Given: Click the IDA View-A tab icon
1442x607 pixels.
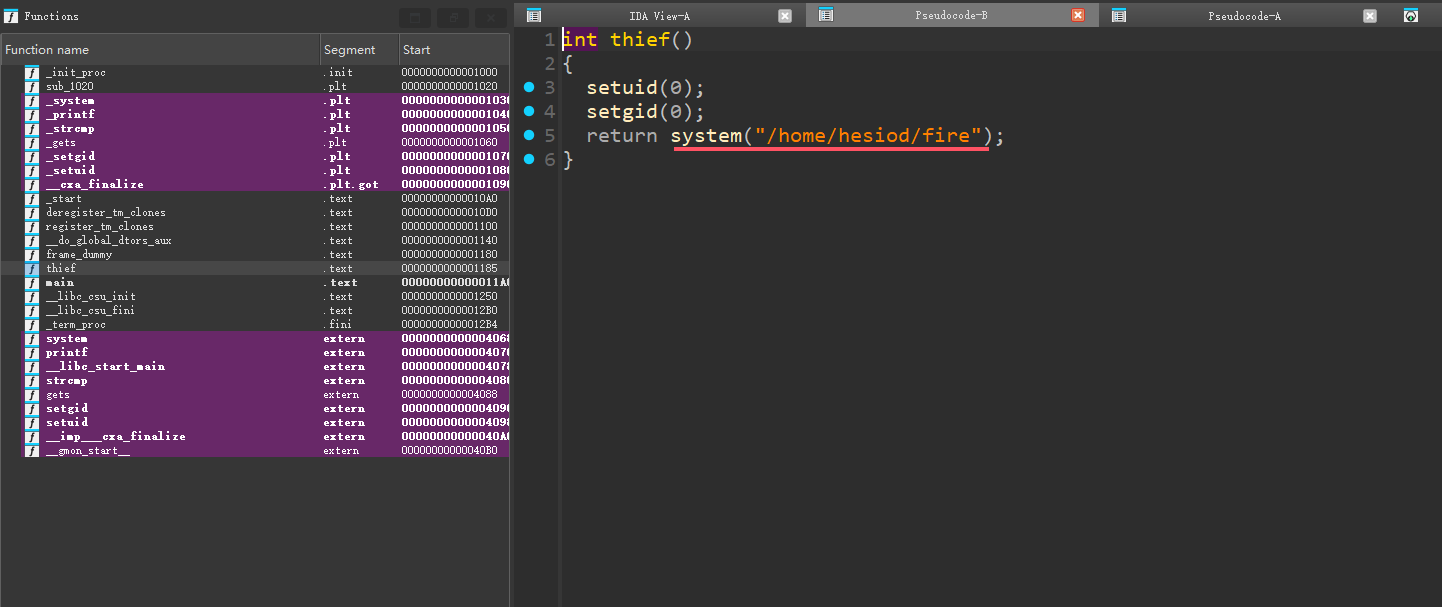Looking at the screenshot, I should point(534,16).
